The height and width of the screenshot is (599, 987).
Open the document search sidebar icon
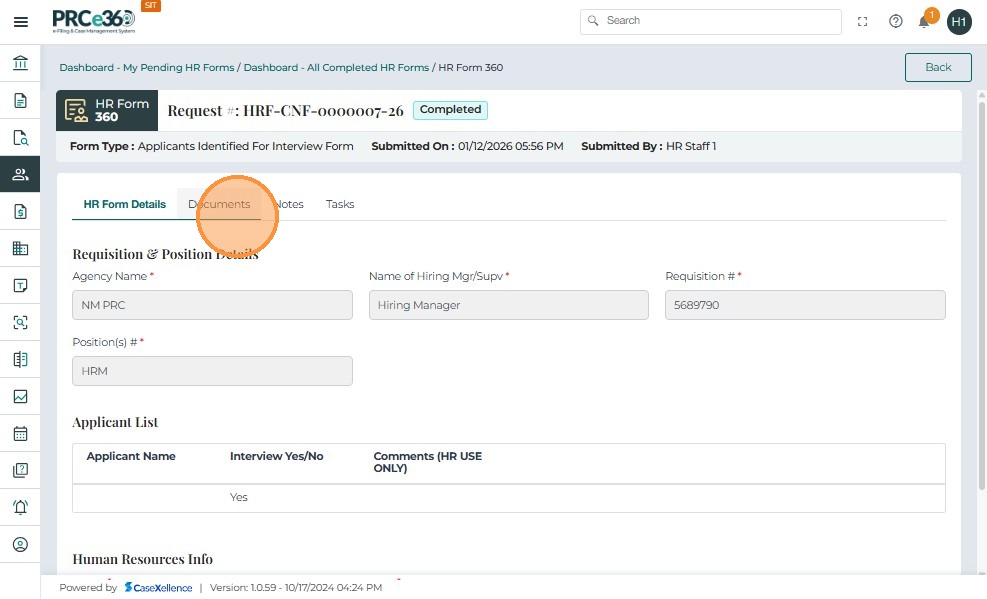tap(20, 138)
